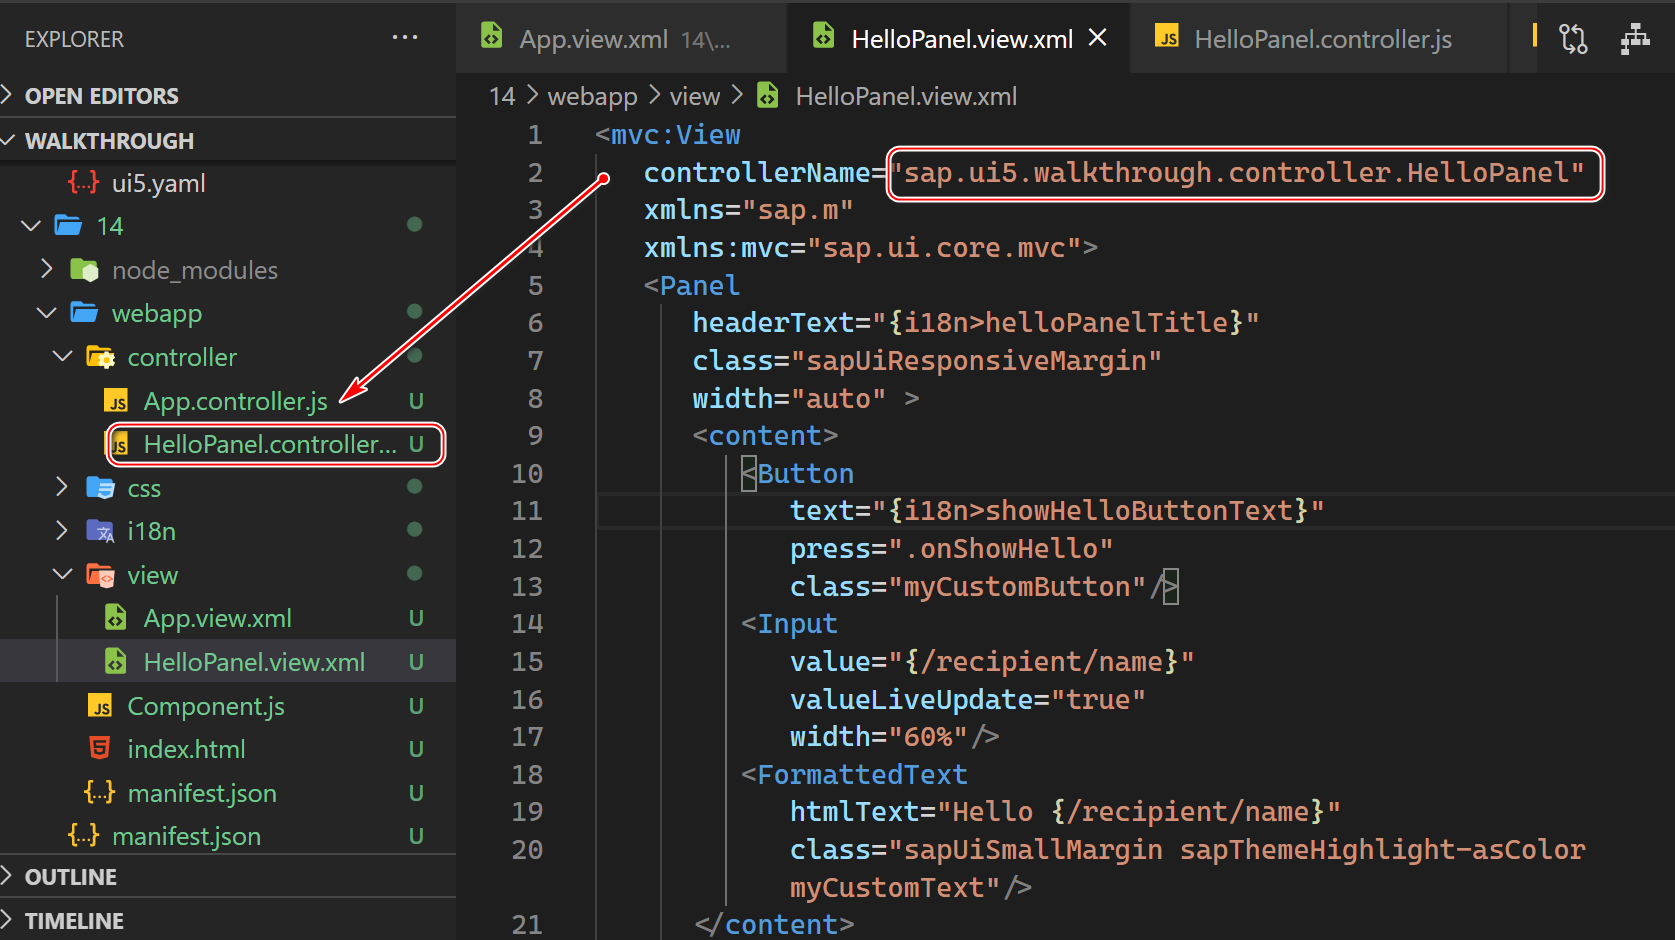This screenshot has width=1675, height=940.
Task: Close the HelloPanel.view.xml tab
Action: (1097, 37)
